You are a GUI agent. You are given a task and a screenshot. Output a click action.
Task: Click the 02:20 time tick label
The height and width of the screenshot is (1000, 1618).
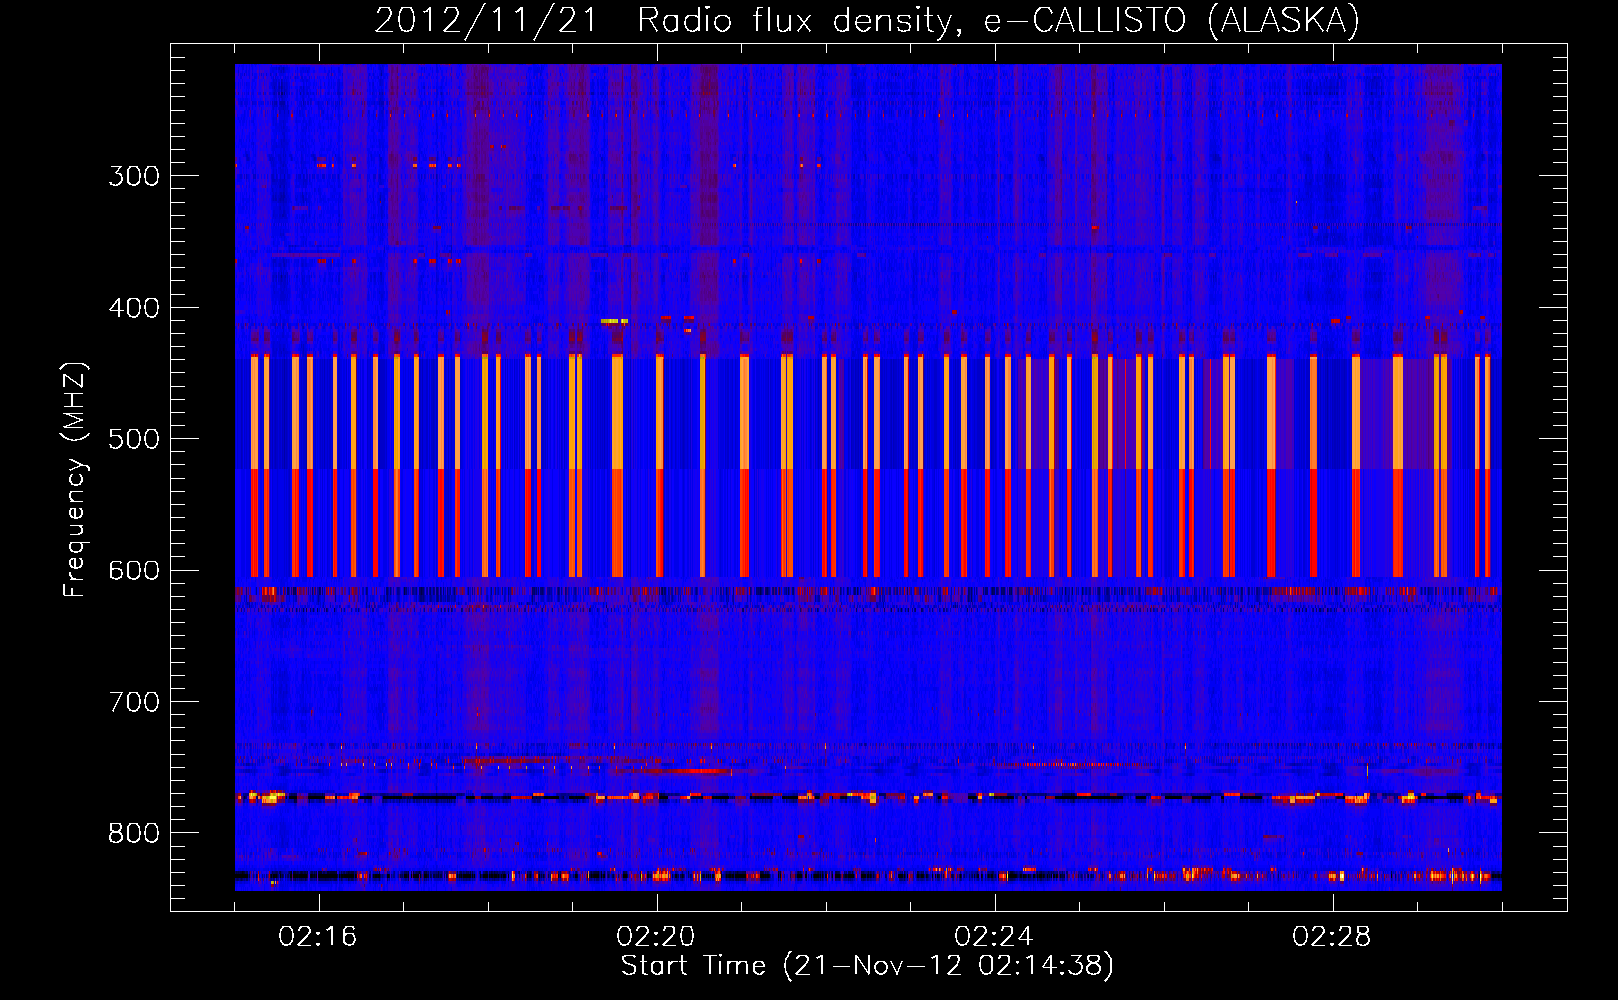[x=656, y=937]
